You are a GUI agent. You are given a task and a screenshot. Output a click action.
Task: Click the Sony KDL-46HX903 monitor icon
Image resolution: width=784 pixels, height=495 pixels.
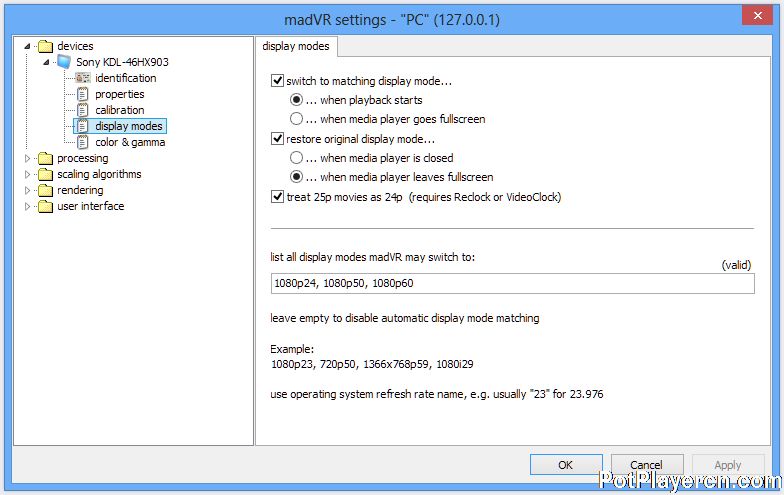click(64, 62)
